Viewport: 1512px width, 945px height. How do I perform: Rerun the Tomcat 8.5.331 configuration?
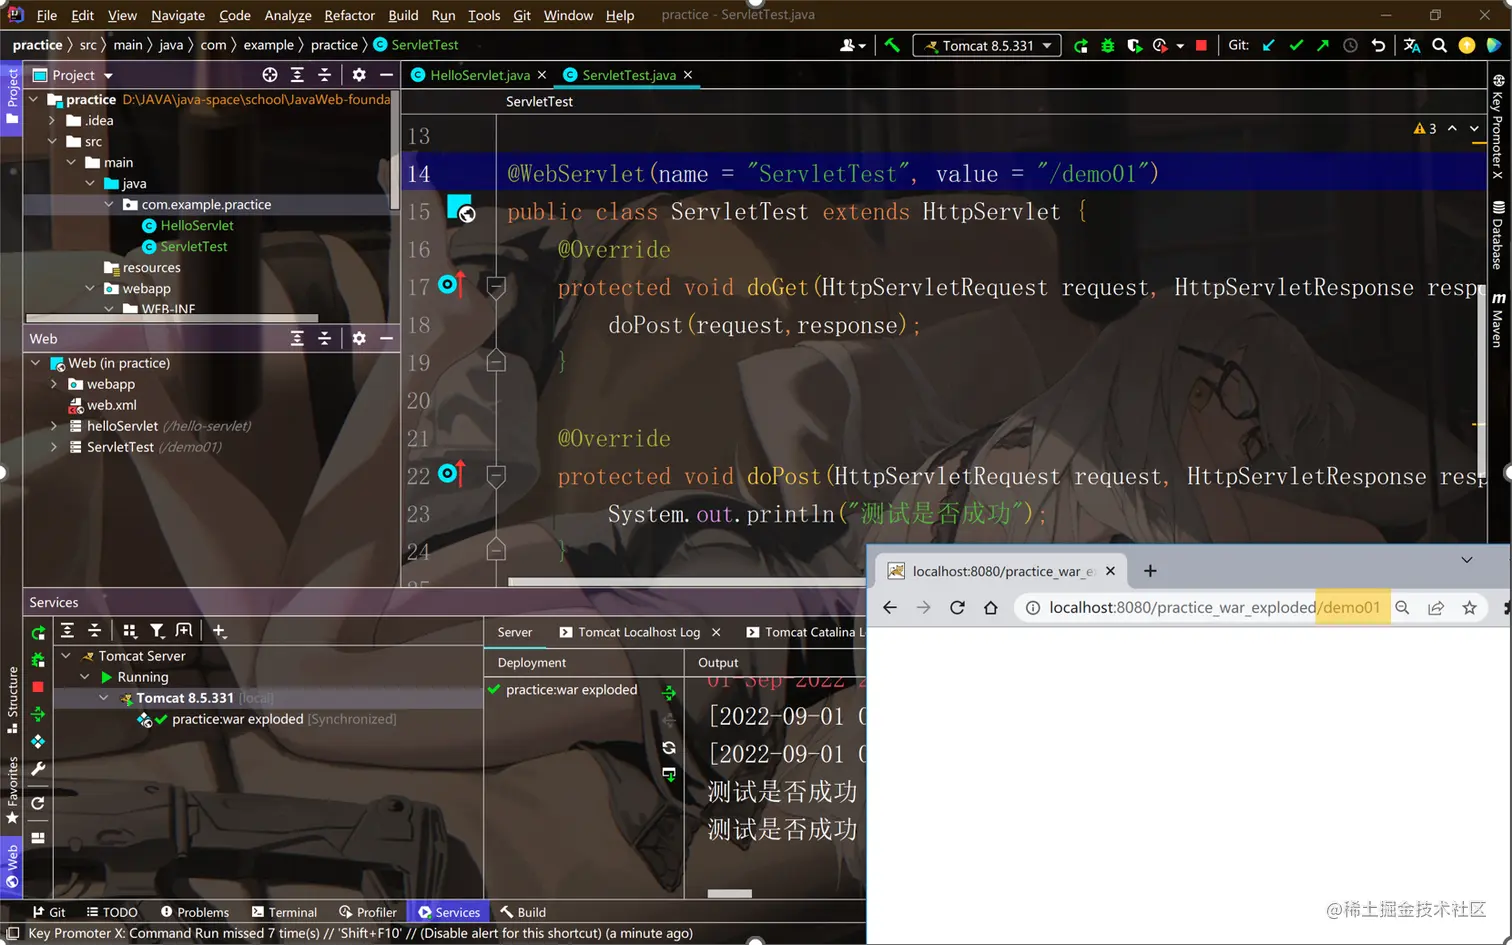1081,45
